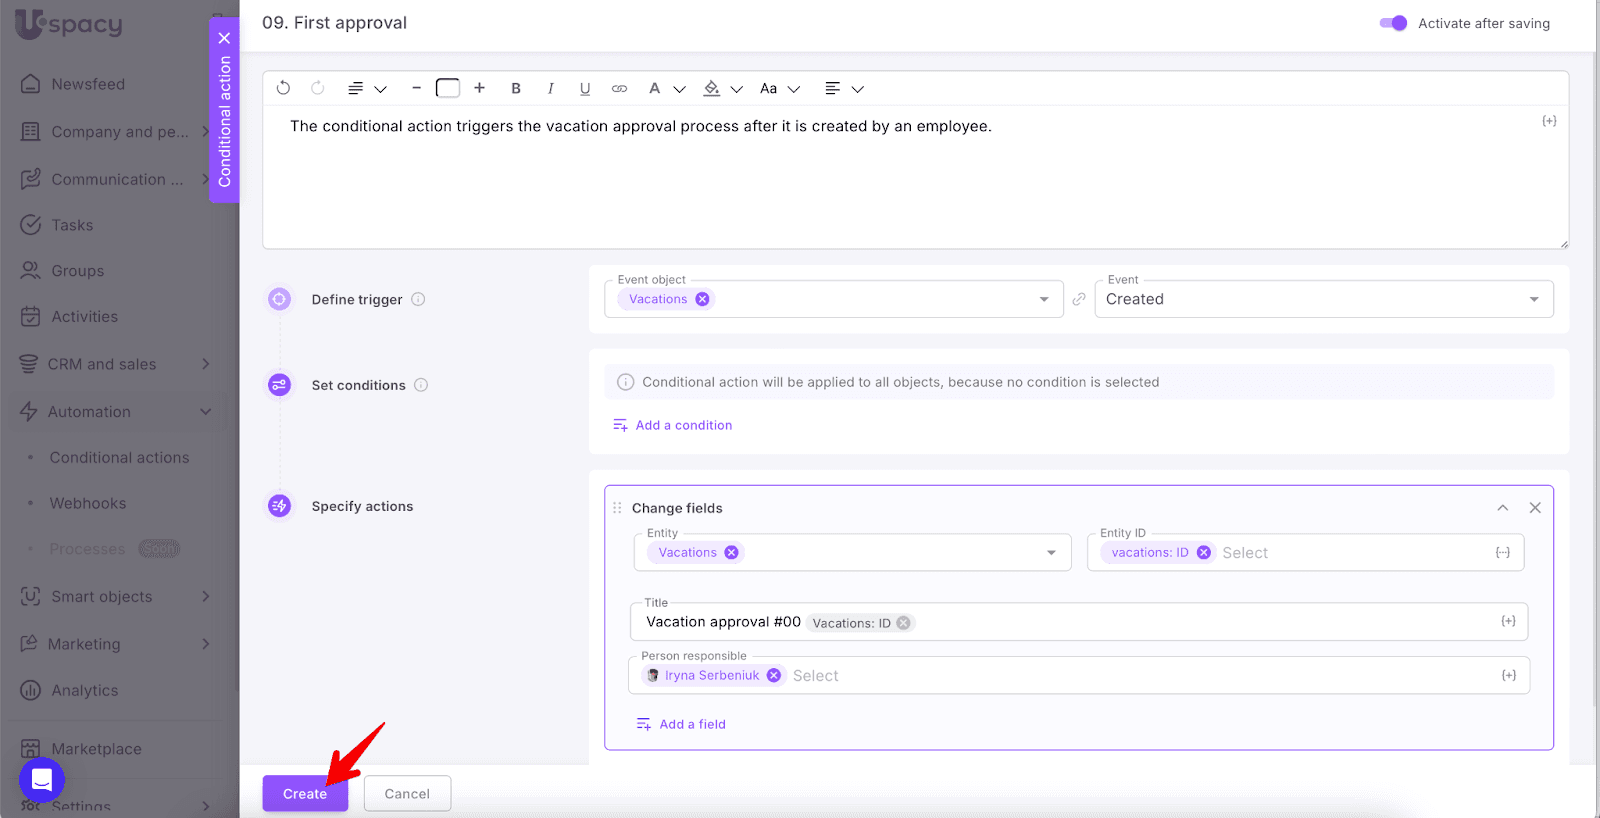Apply italic formatting in the editor
The image size is (1600, 818).
550,88
